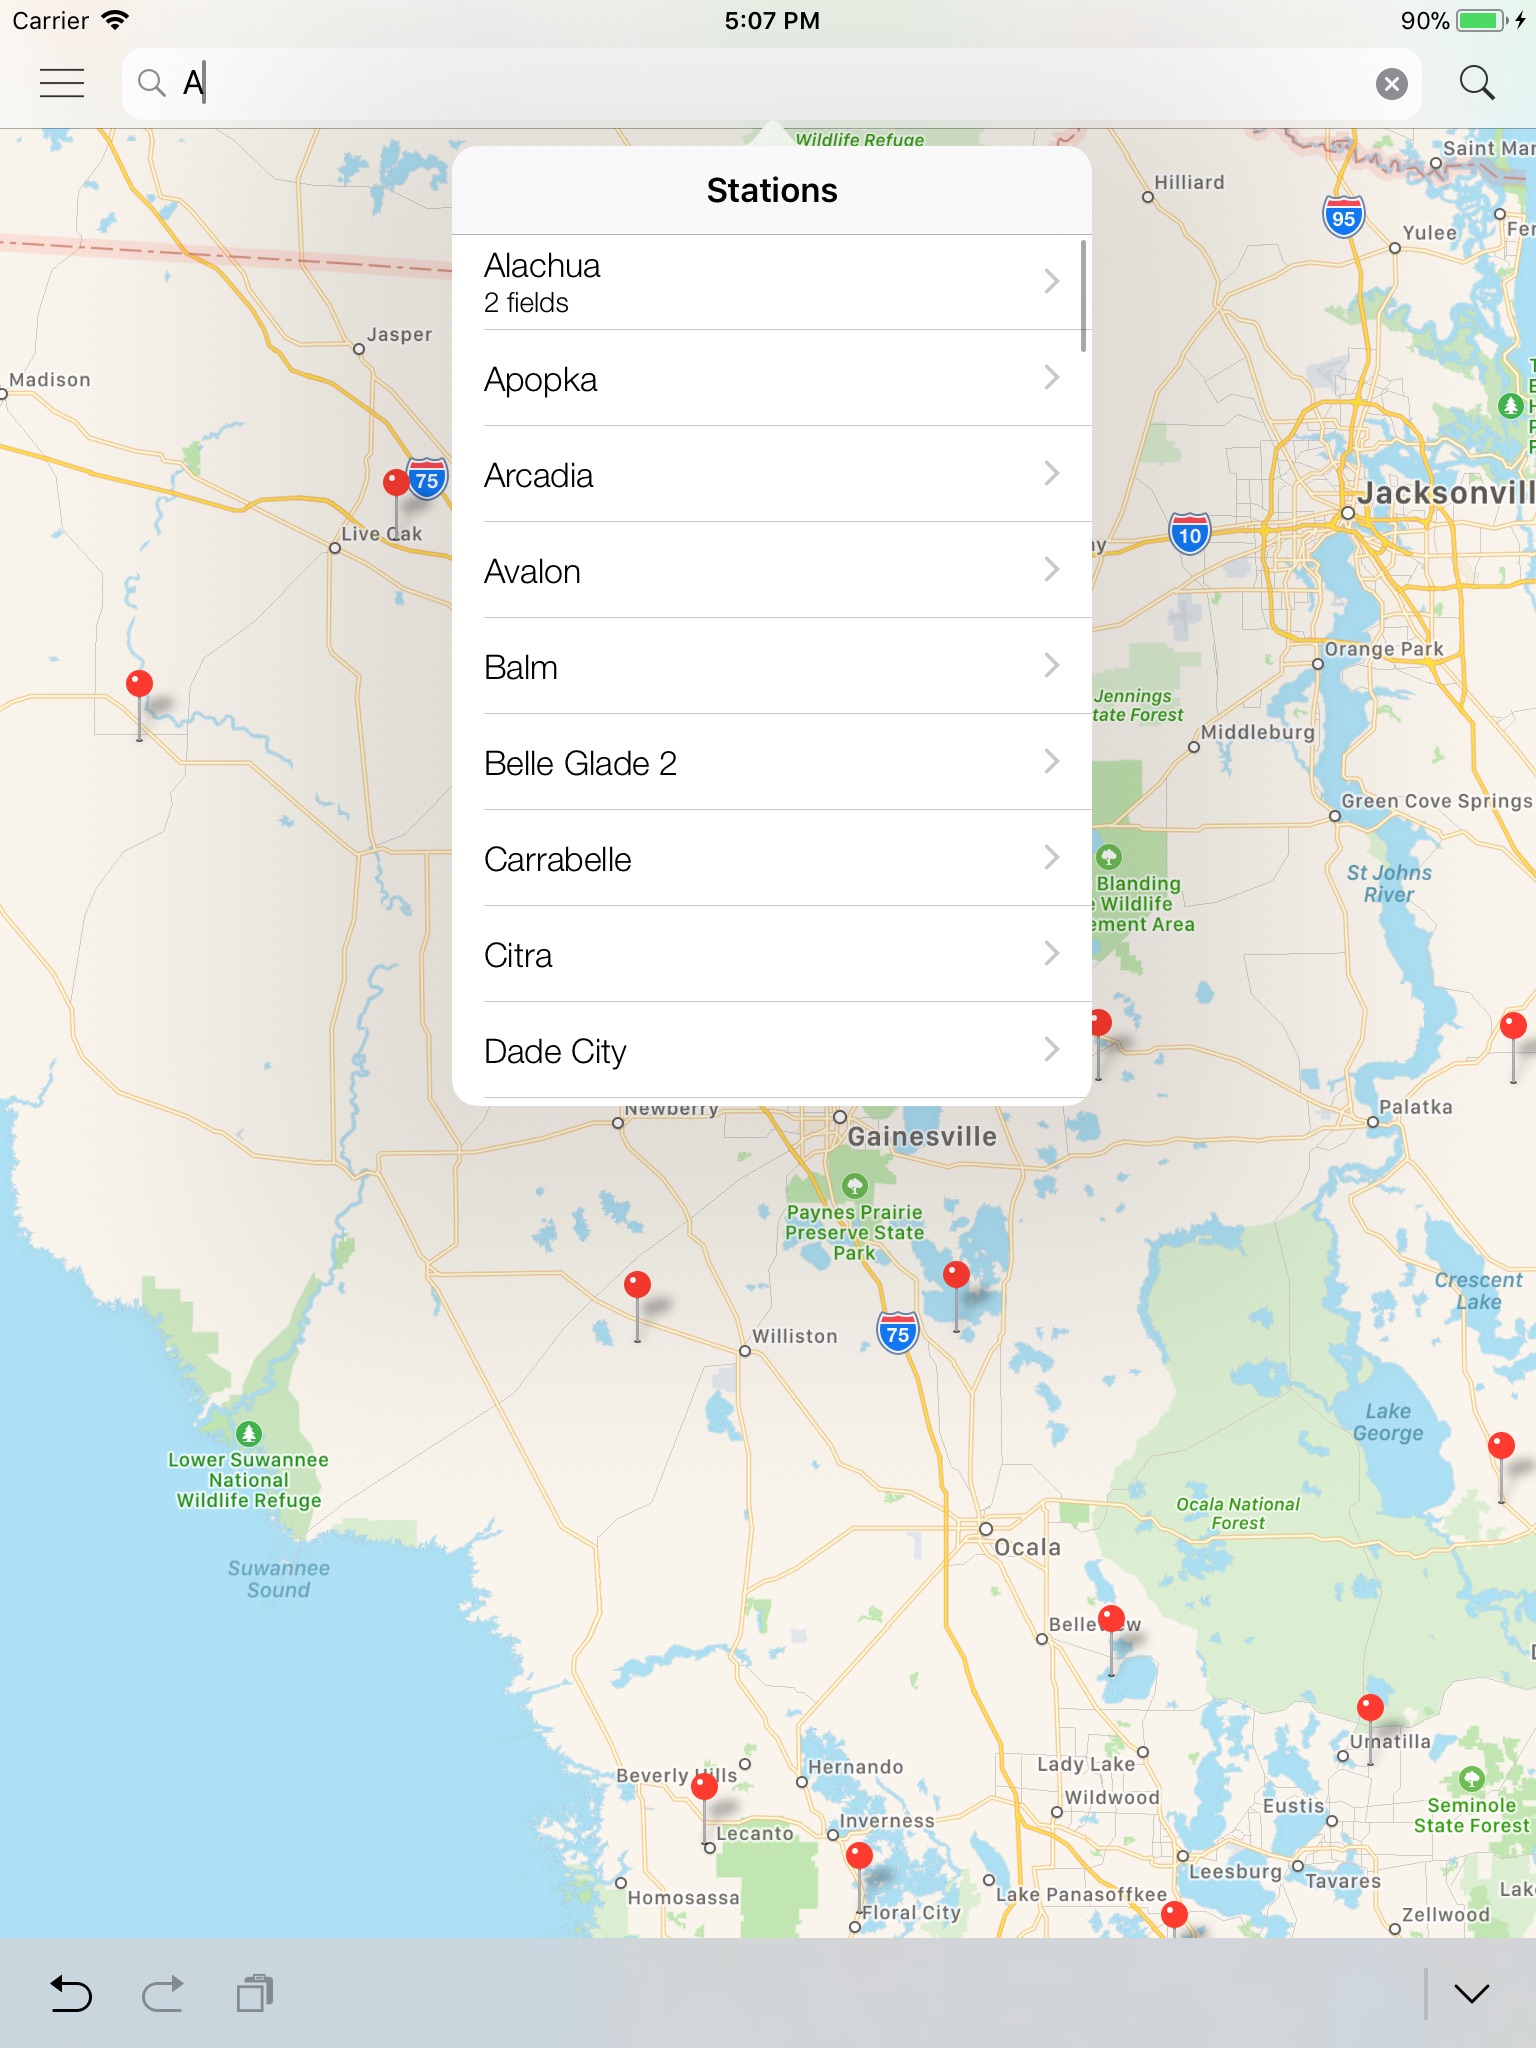Tap the Blanding Wildlife area icon
Viewport: 1536px width, 2048px height.
(1109, 857)
